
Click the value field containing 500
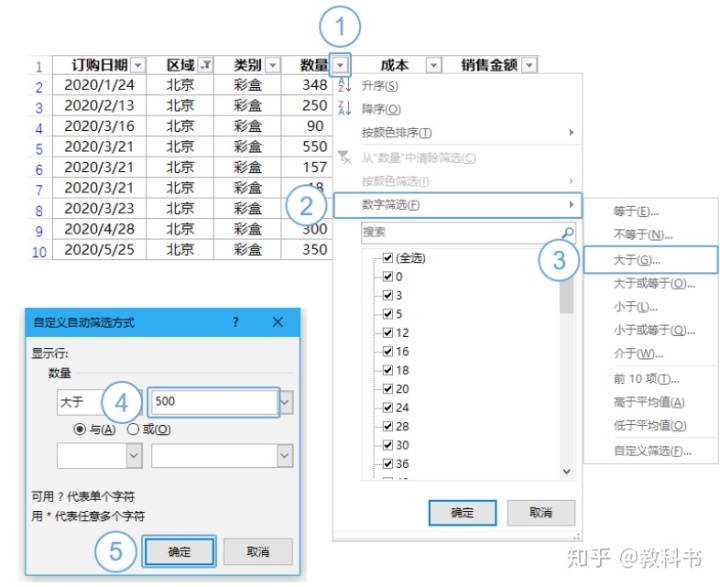(x=214, y=402)
